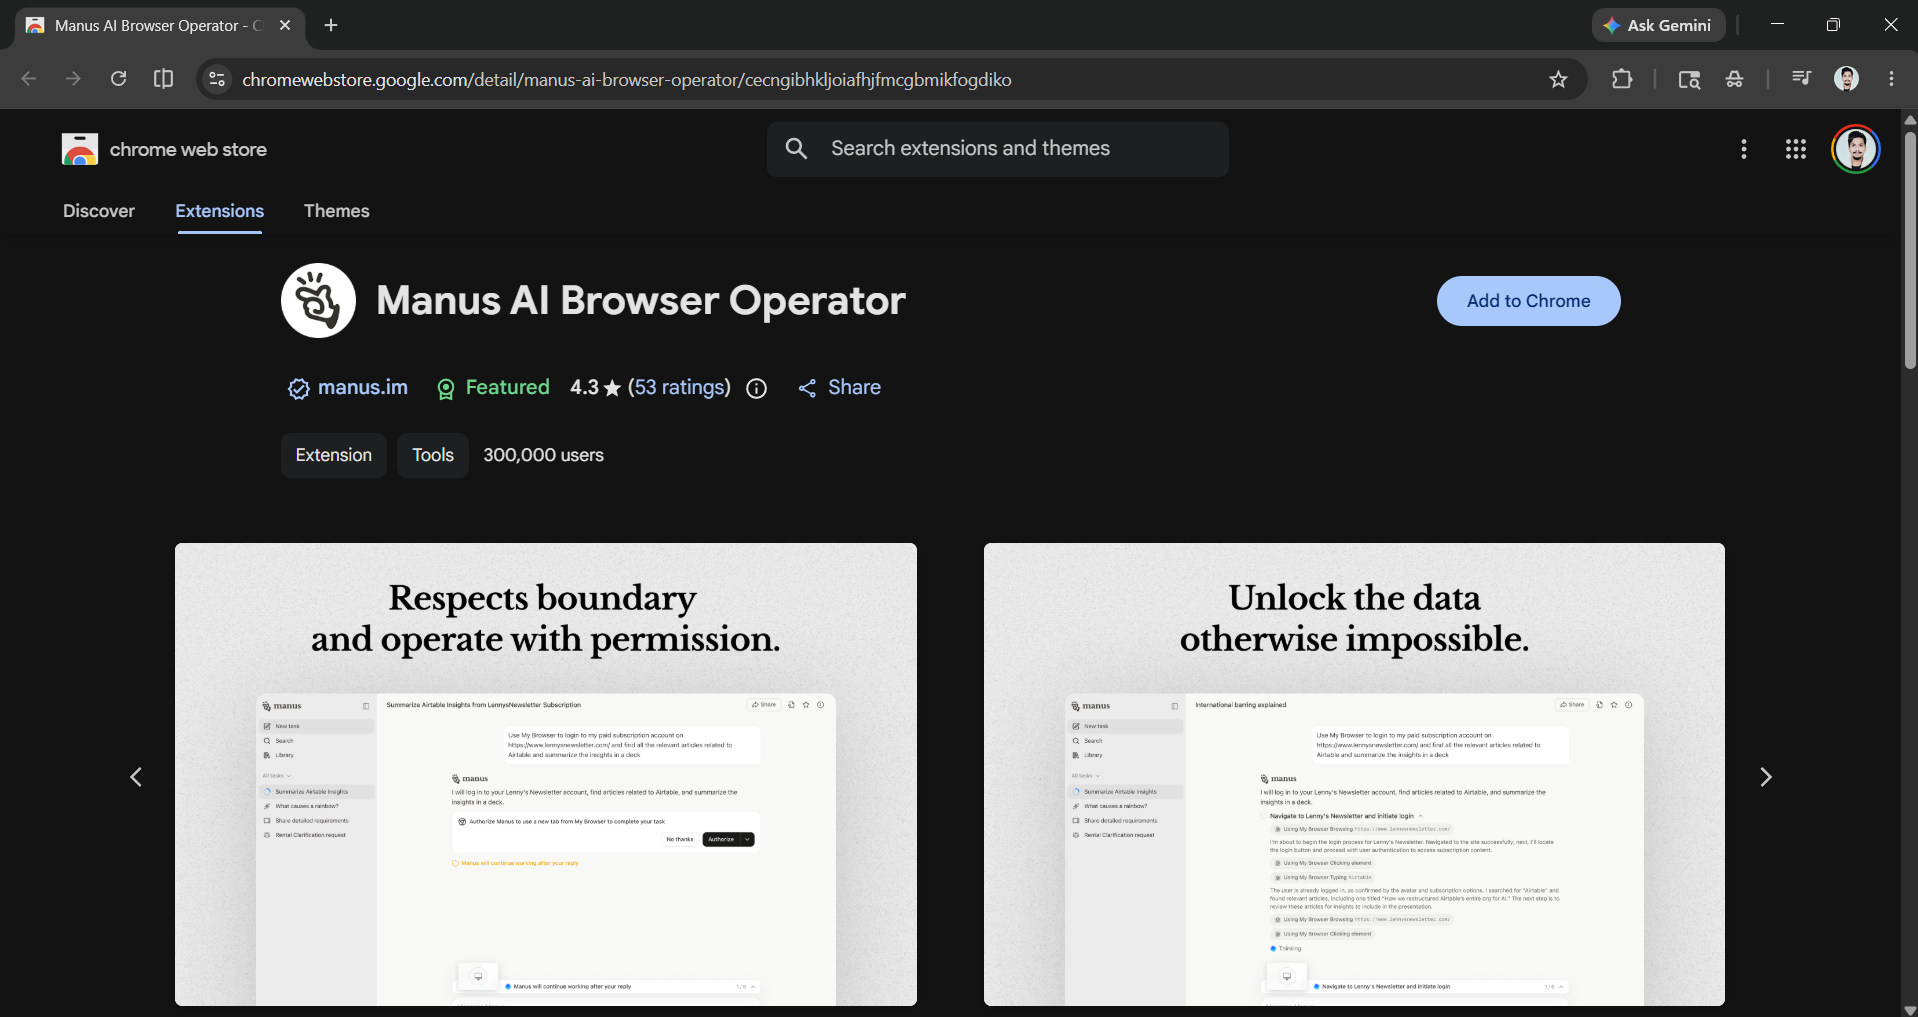Open the media controls icon in toolbar

coord(1801,78)
